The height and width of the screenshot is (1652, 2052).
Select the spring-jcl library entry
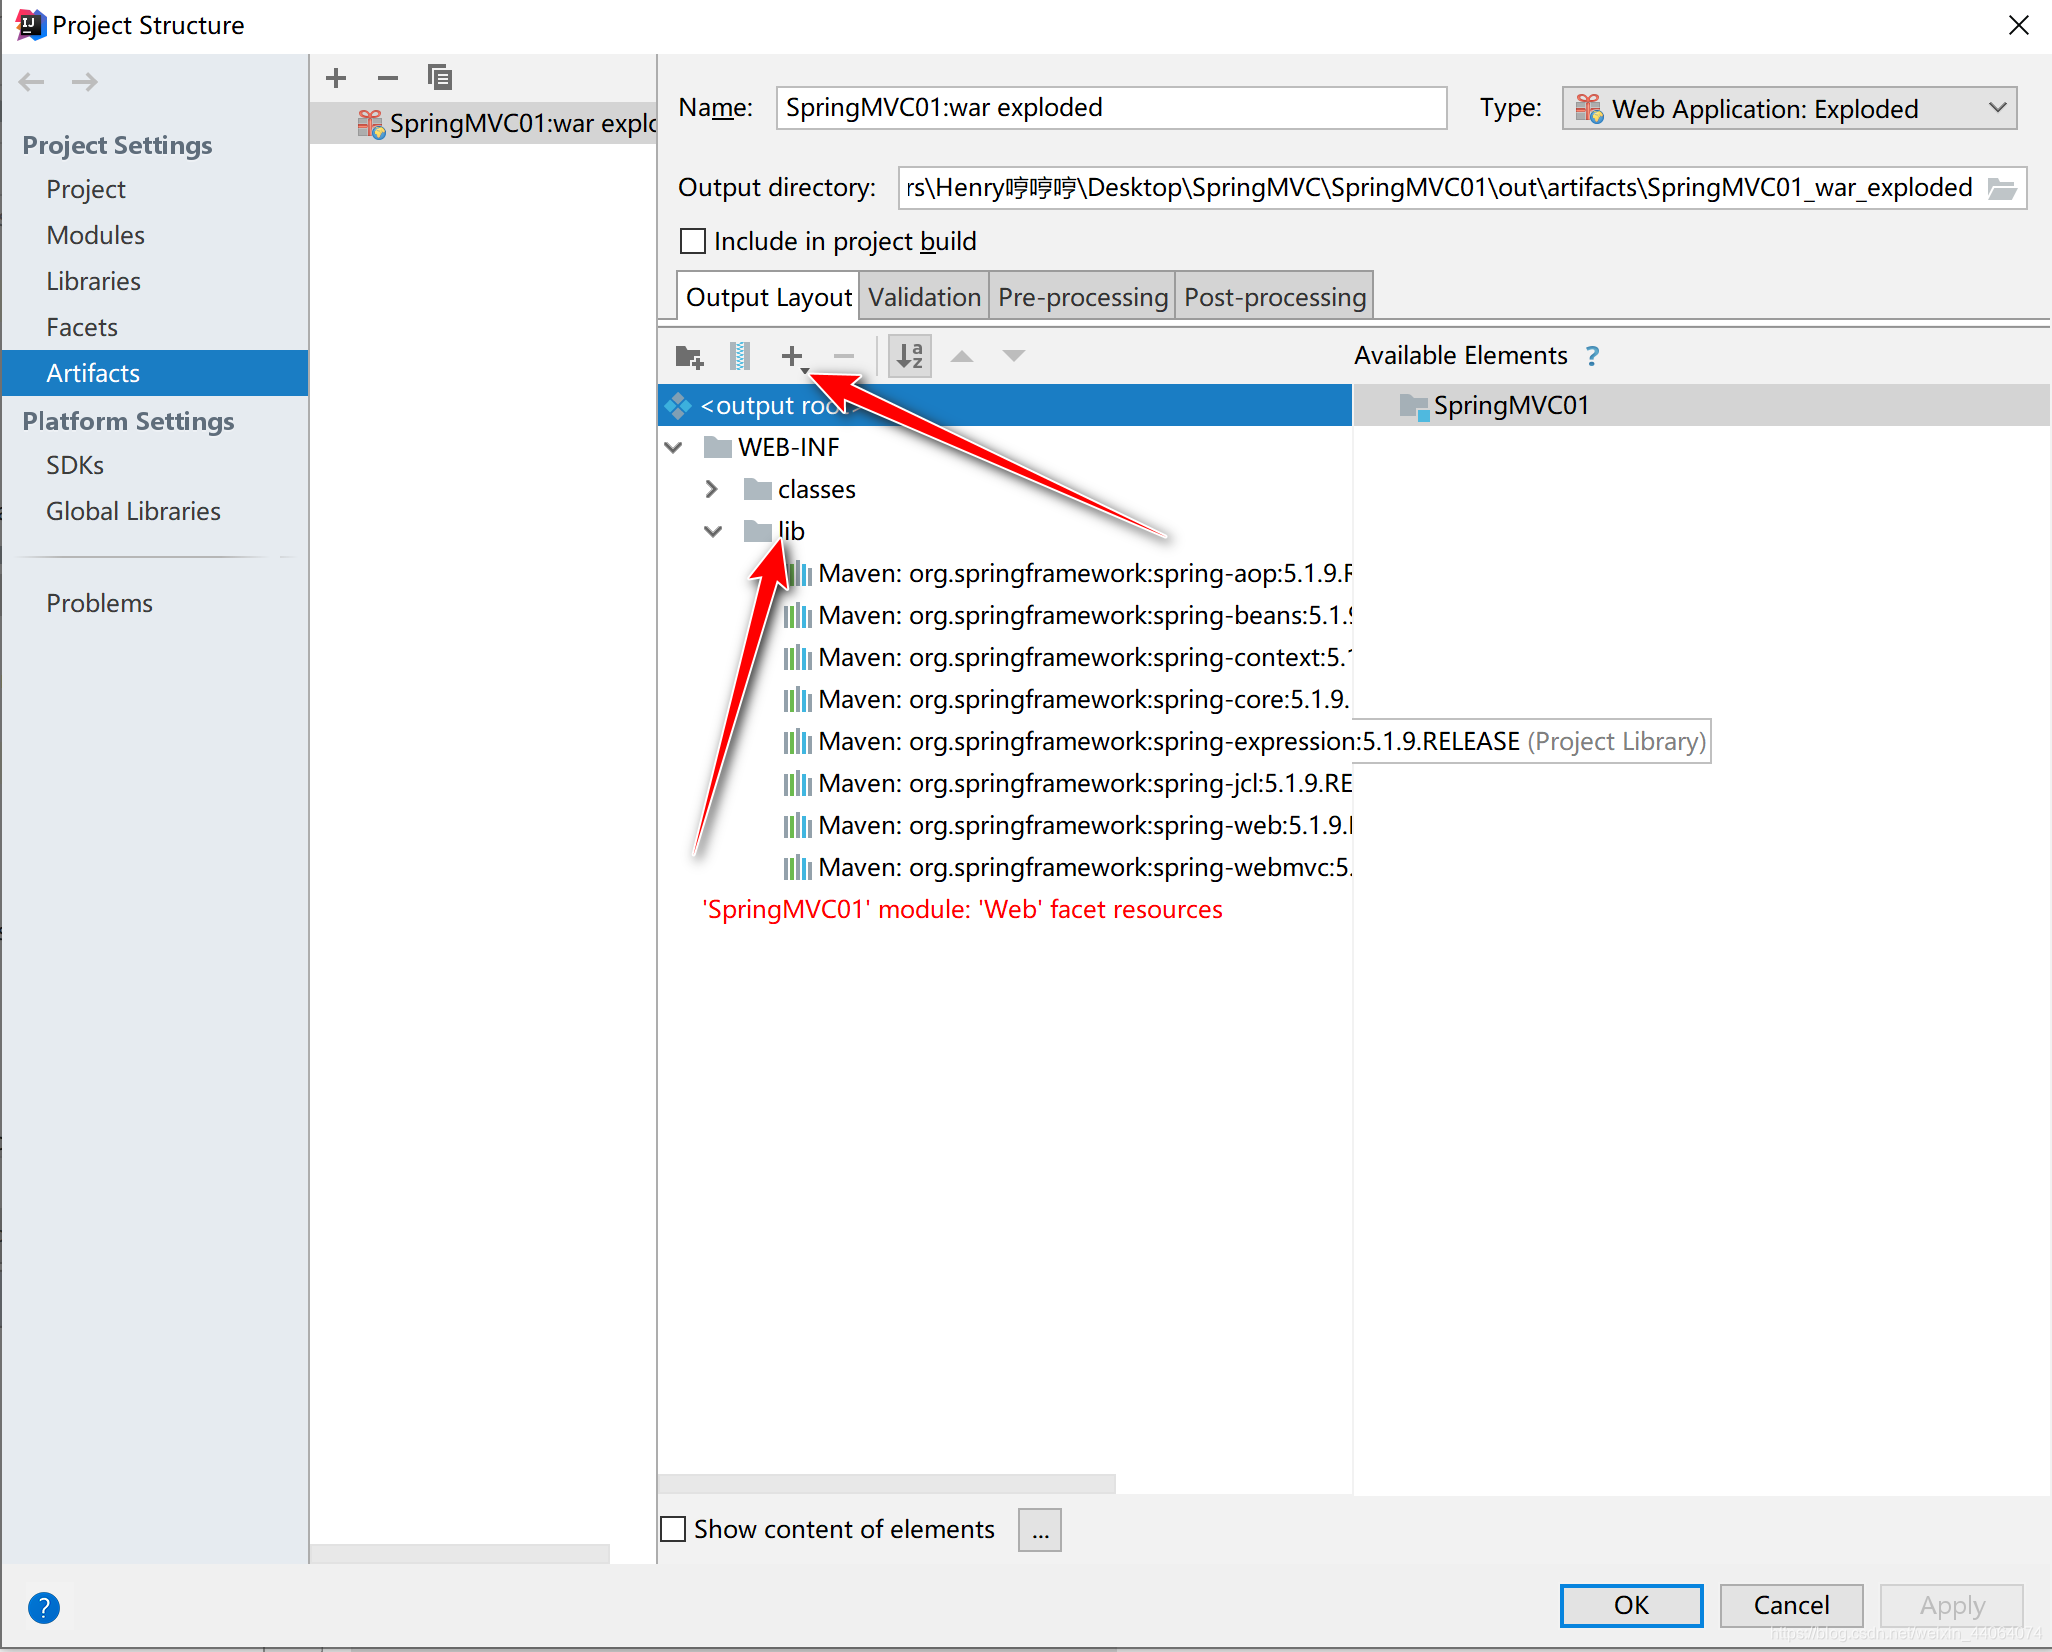click(1067, 783)
